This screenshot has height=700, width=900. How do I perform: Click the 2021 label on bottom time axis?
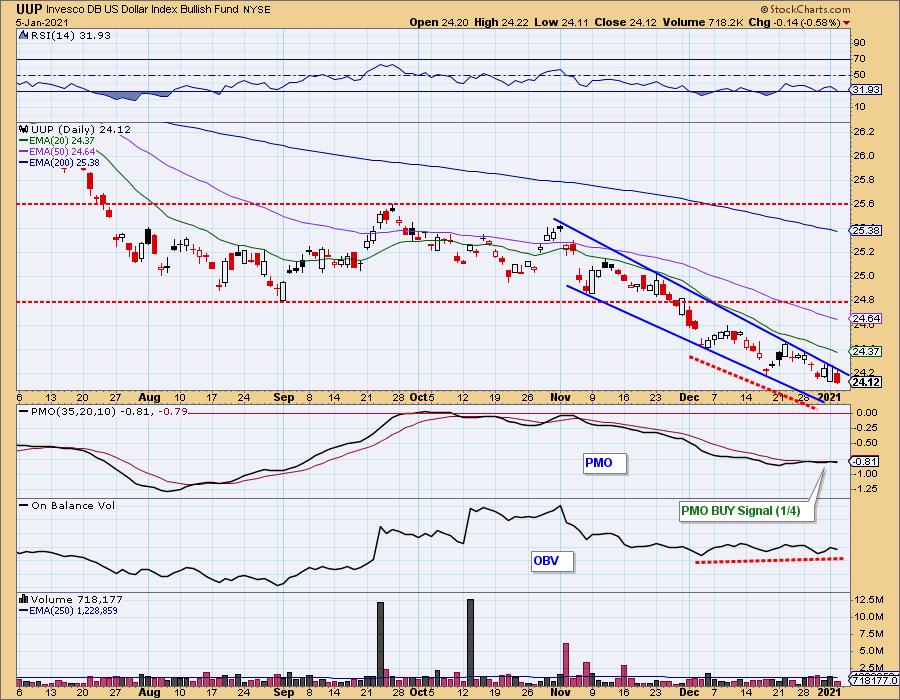[x=829, y=692]
